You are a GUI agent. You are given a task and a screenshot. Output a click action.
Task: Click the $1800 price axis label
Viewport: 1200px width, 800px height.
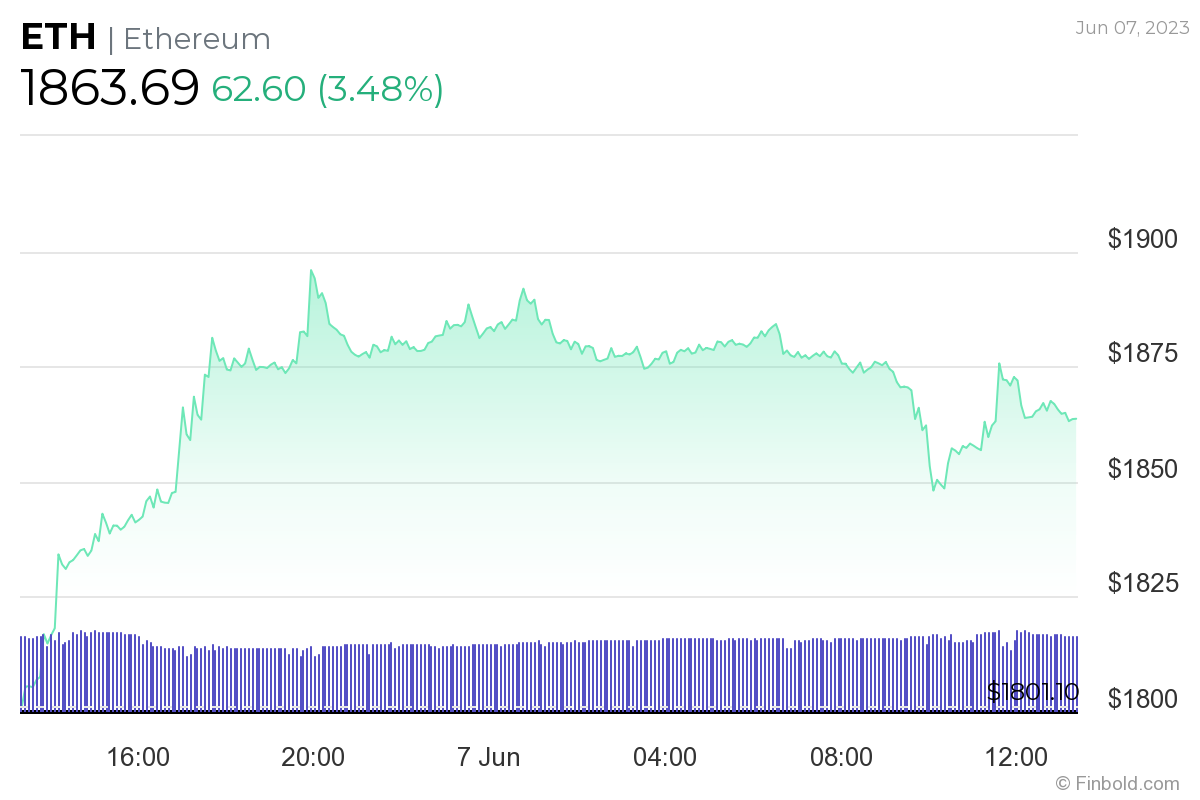click(x=1143, y=698)
